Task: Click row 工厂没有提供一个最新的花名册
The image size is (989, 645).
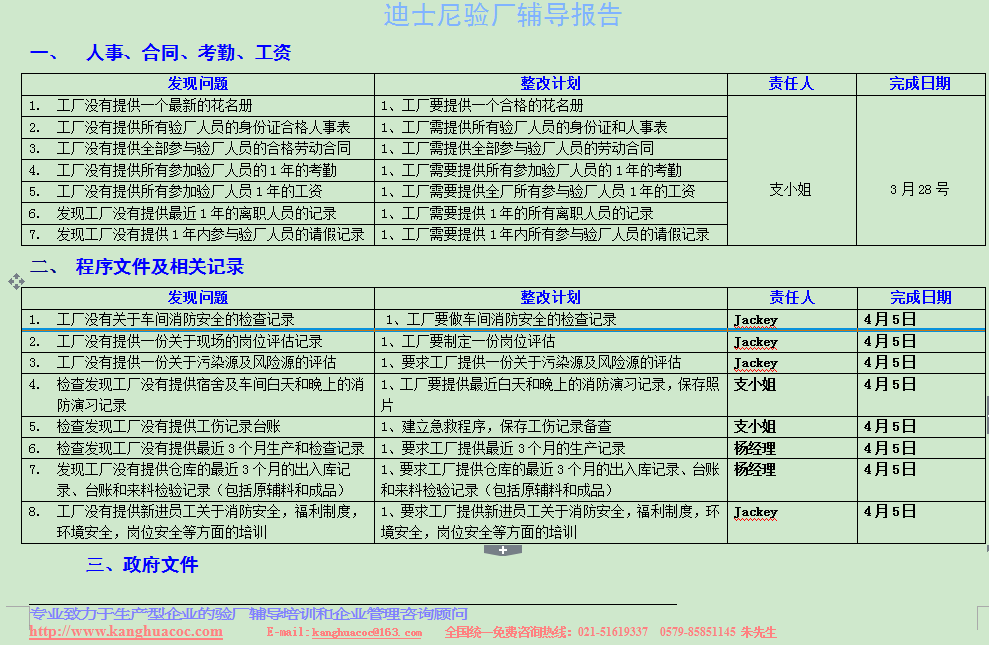Action: click(x=198, y=105)
